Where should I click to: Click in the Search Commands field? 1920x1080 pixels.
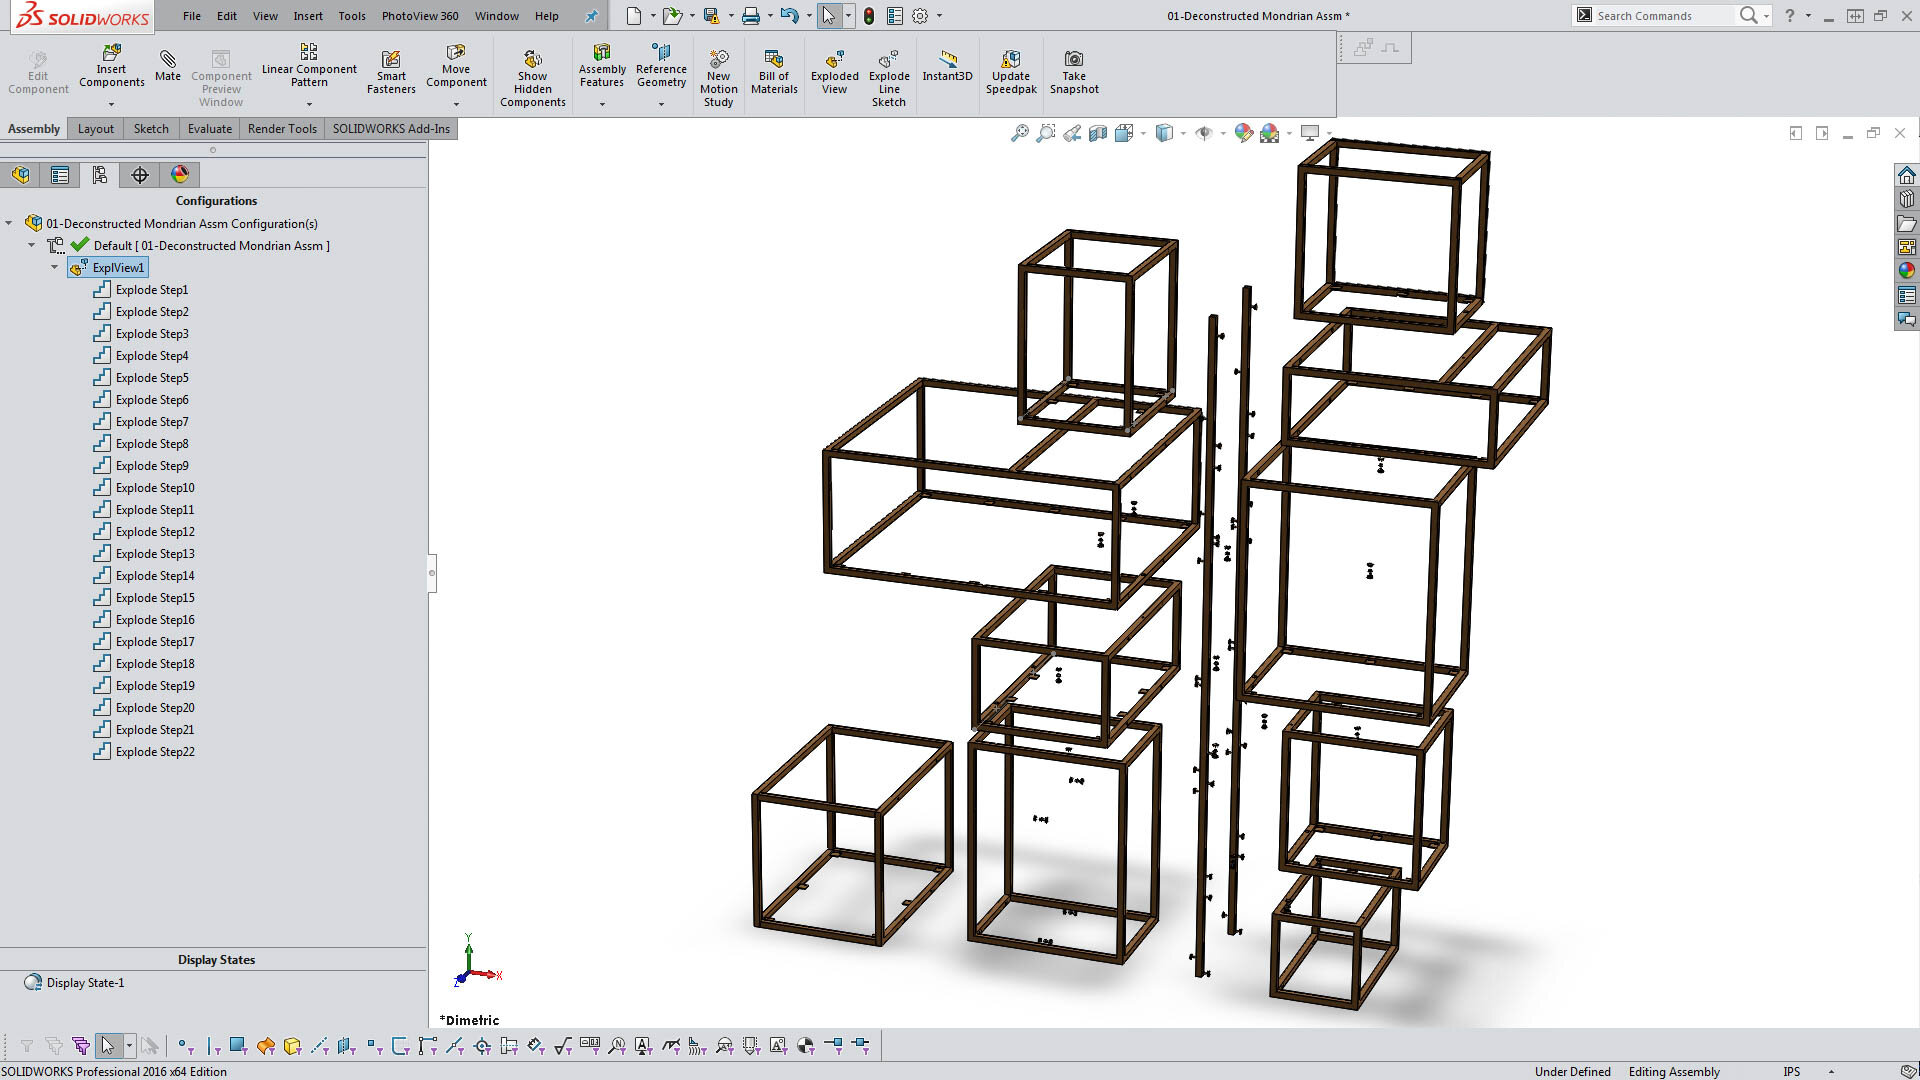click(1663, 16)
